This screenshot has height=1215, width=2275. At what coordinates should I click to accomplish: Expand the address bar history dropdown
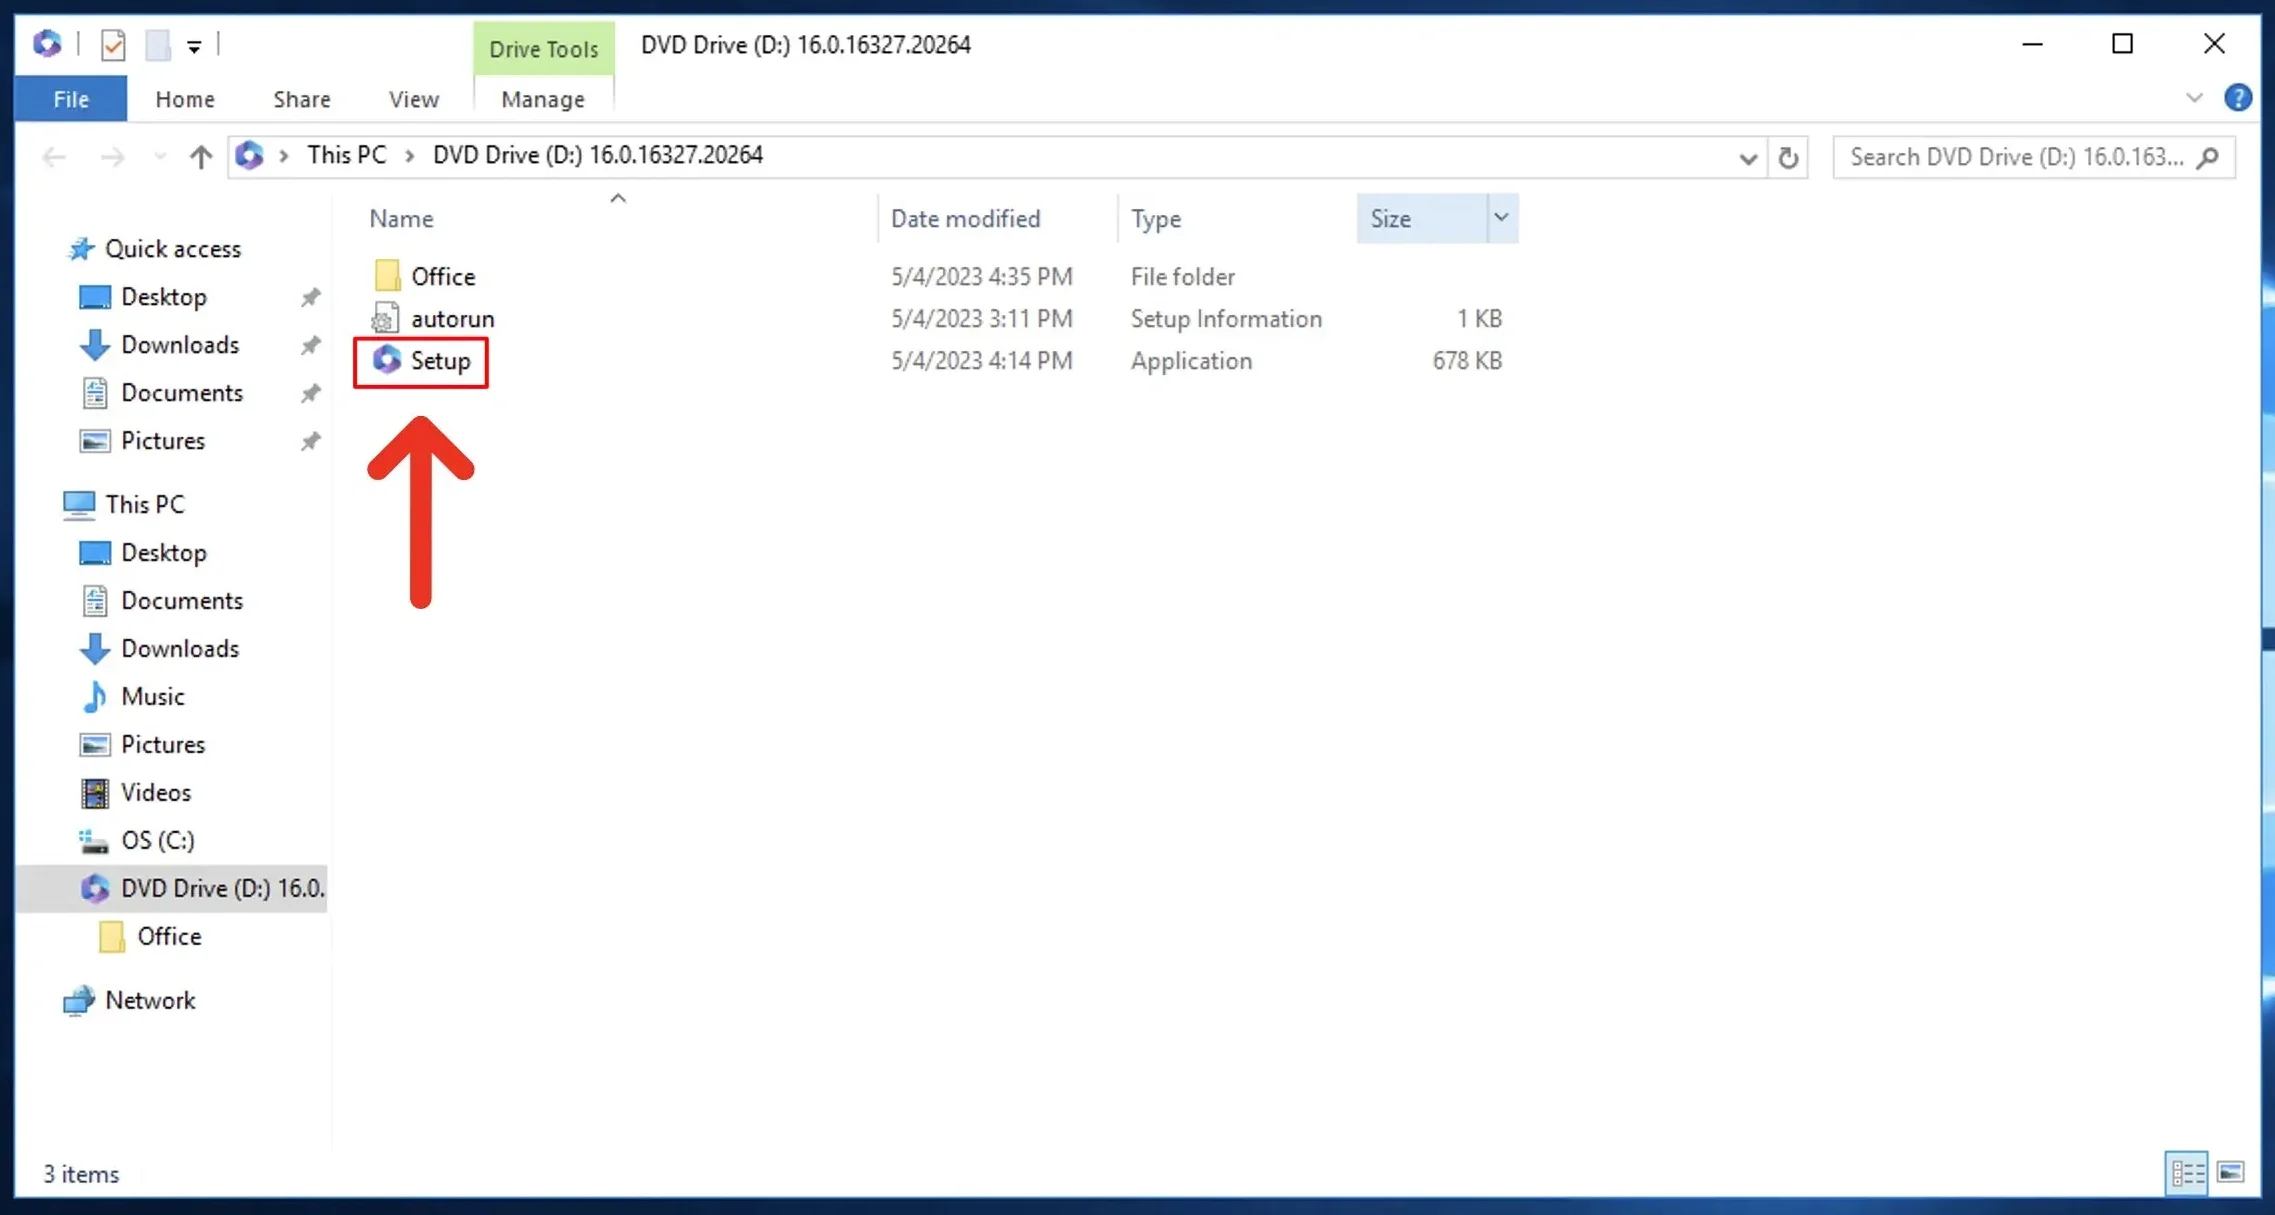[x=1747, y=158]
